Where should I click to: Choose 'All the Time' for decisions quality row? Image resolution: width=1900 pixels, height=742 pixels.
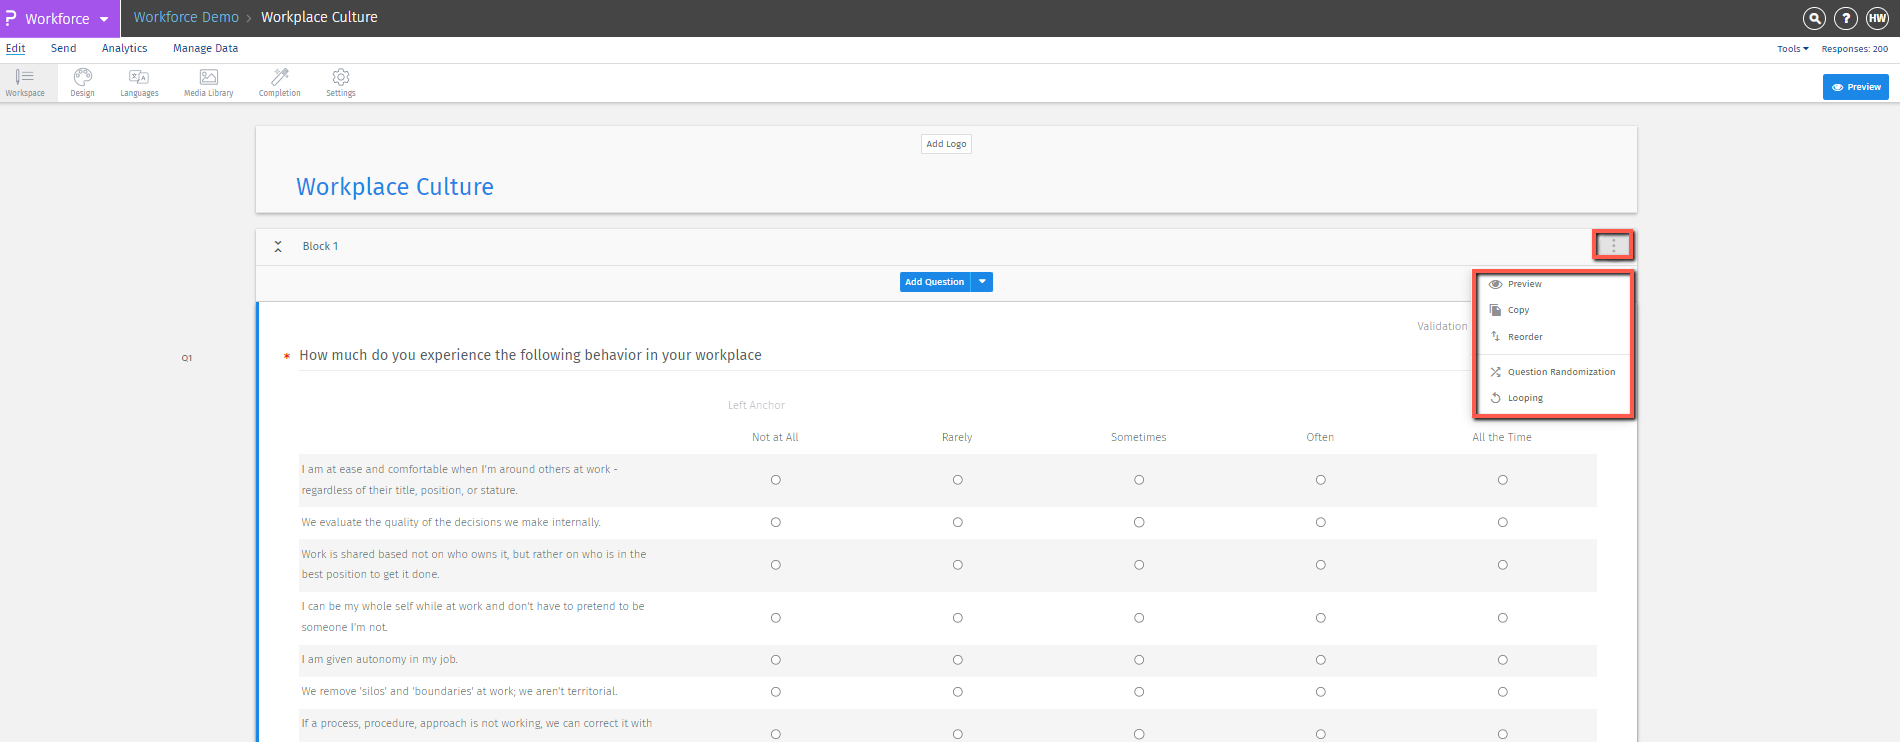(x=1502, y=522)
